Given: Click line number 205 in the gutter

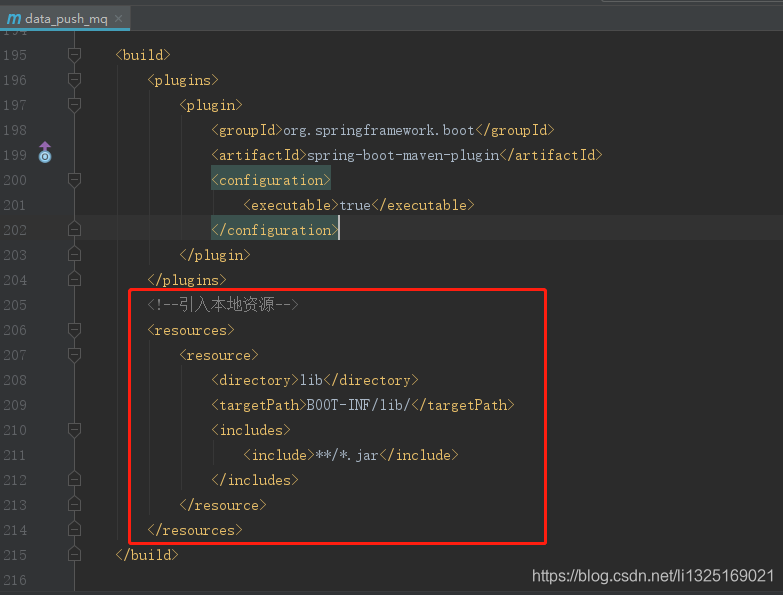Looking at the screenshot, I should point(15,305).
